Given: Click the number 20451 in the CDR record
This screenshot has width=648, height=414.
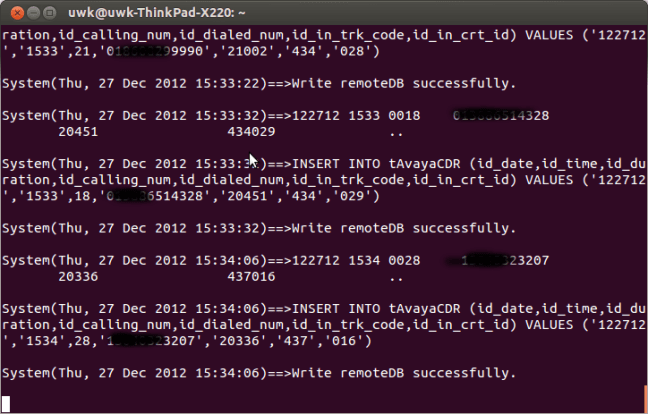Looking at the screenshot, I should pyautogui.click(x=78, y=132).
